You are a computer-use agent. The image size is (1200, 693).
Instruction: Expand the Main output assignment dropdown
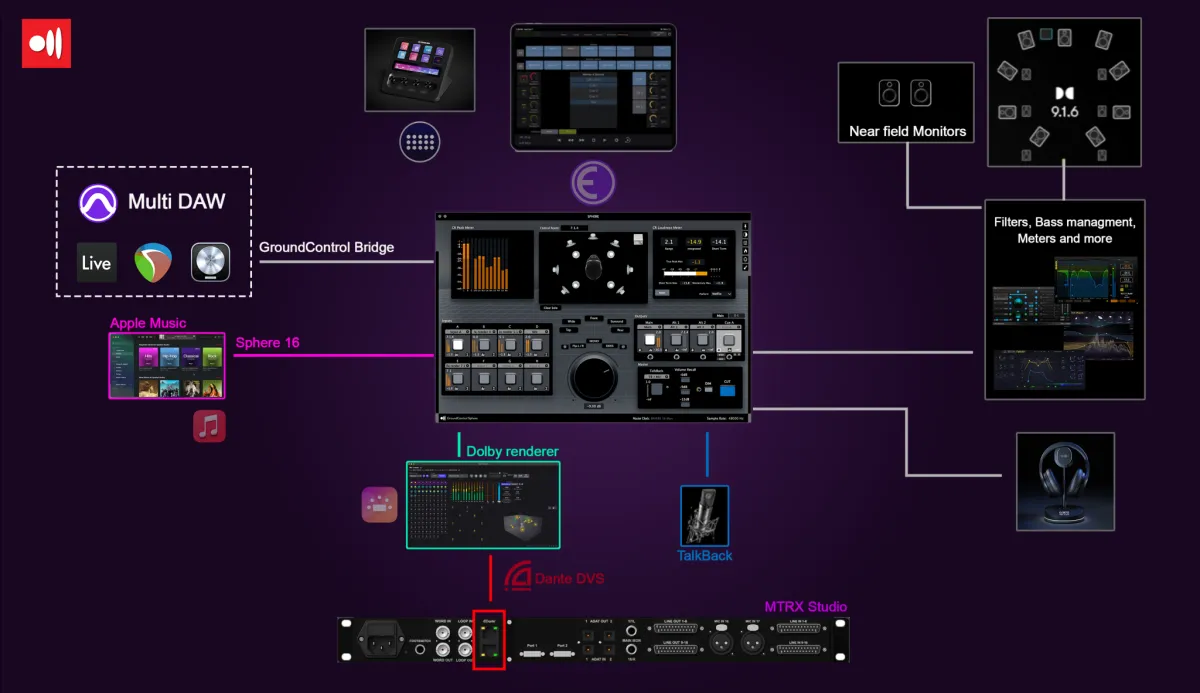[651, 328]
